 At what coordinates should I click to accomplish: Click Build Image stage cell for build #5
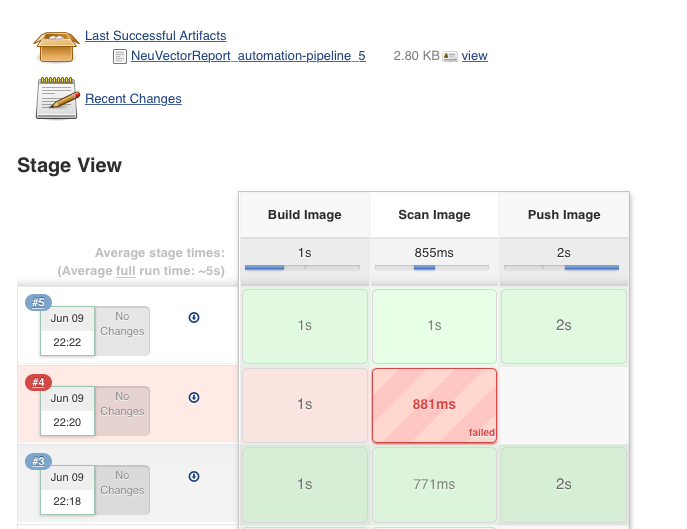point(305,326)
